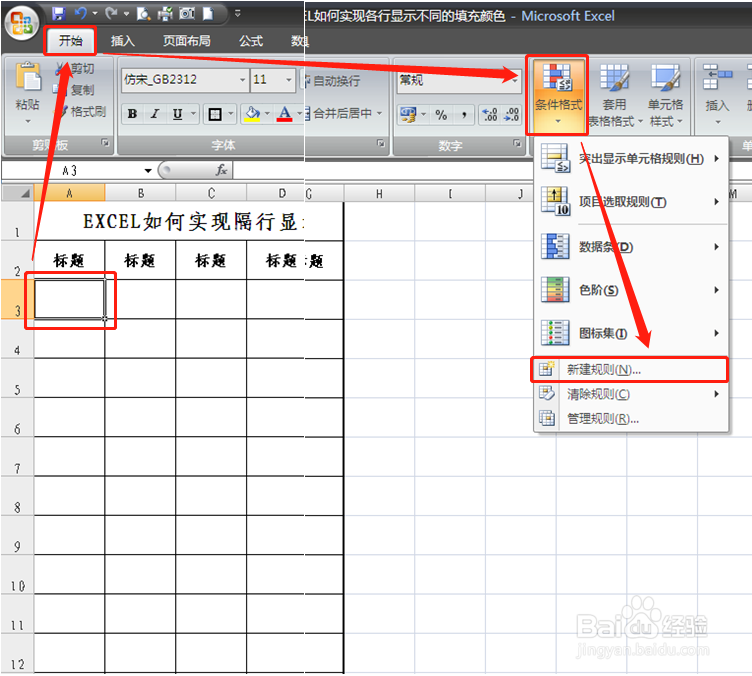Apply cell borders button
752x676 pixels.
(x=215, y=114)
